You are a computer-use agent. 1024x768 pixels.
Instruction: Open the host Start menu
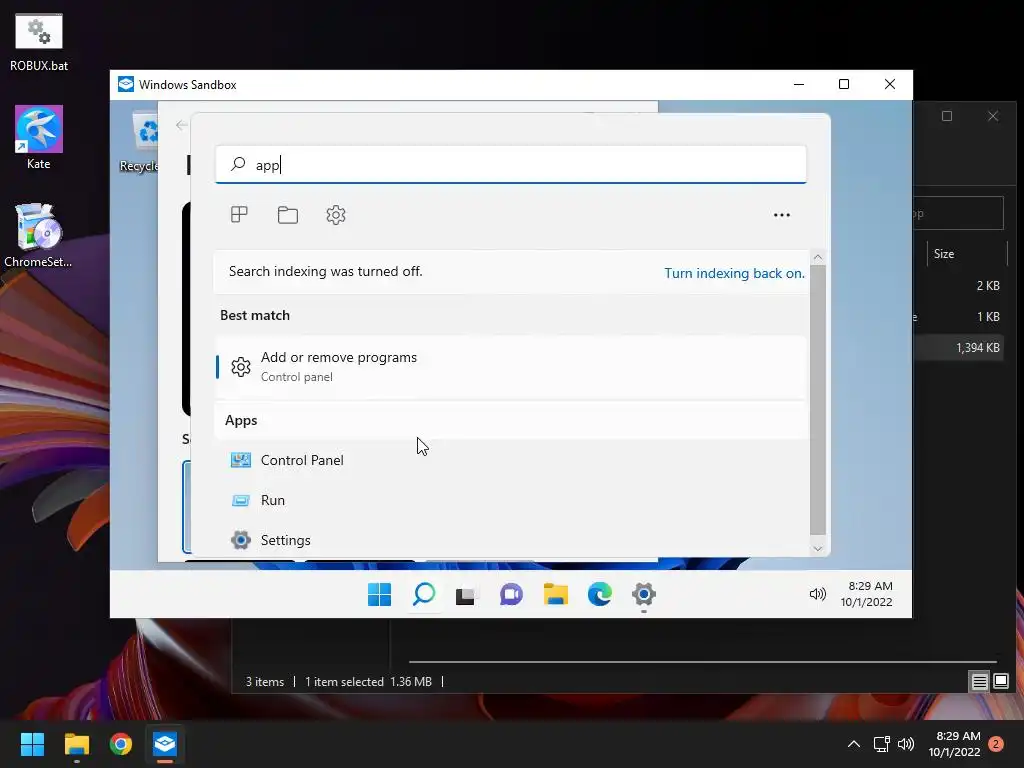pyautogui.click(x=32, y=744)
